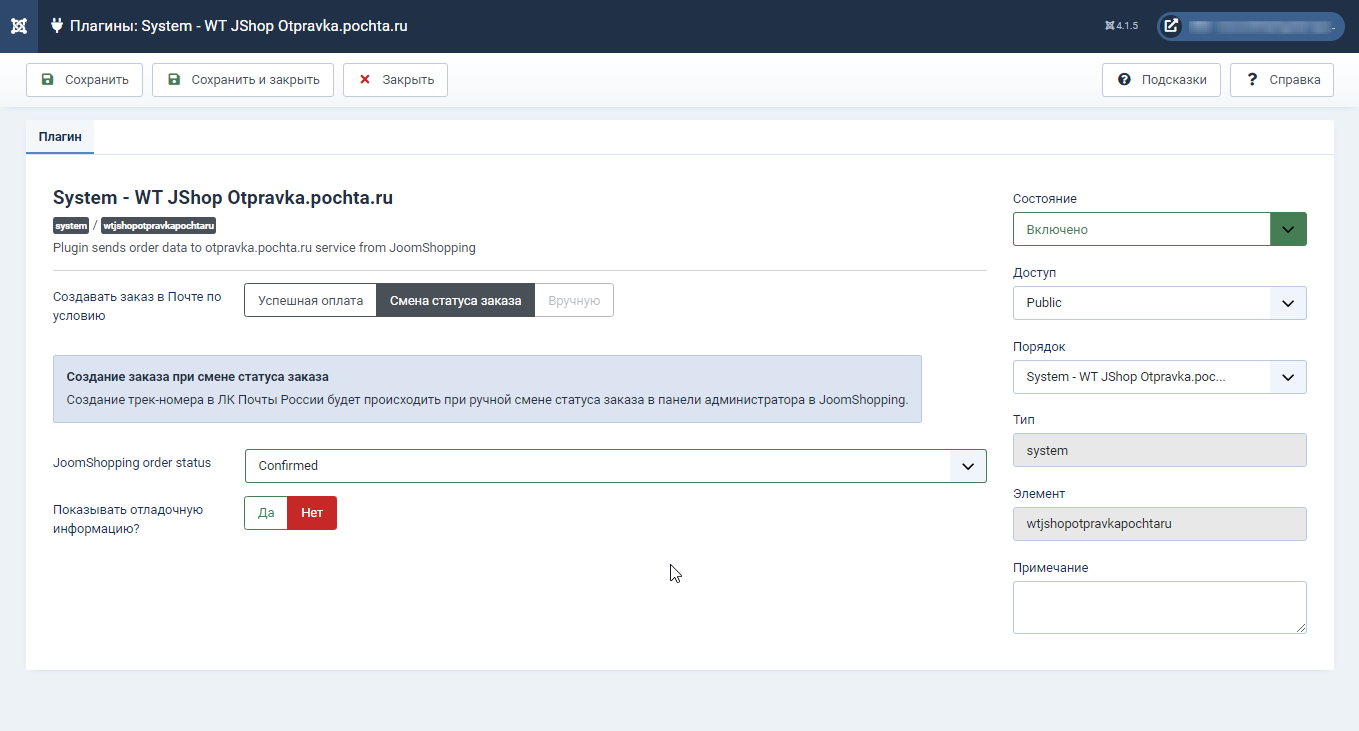Click into the Примечание text area
The height and width of the screenshot is (731, 1359).
coord(1159,607)
